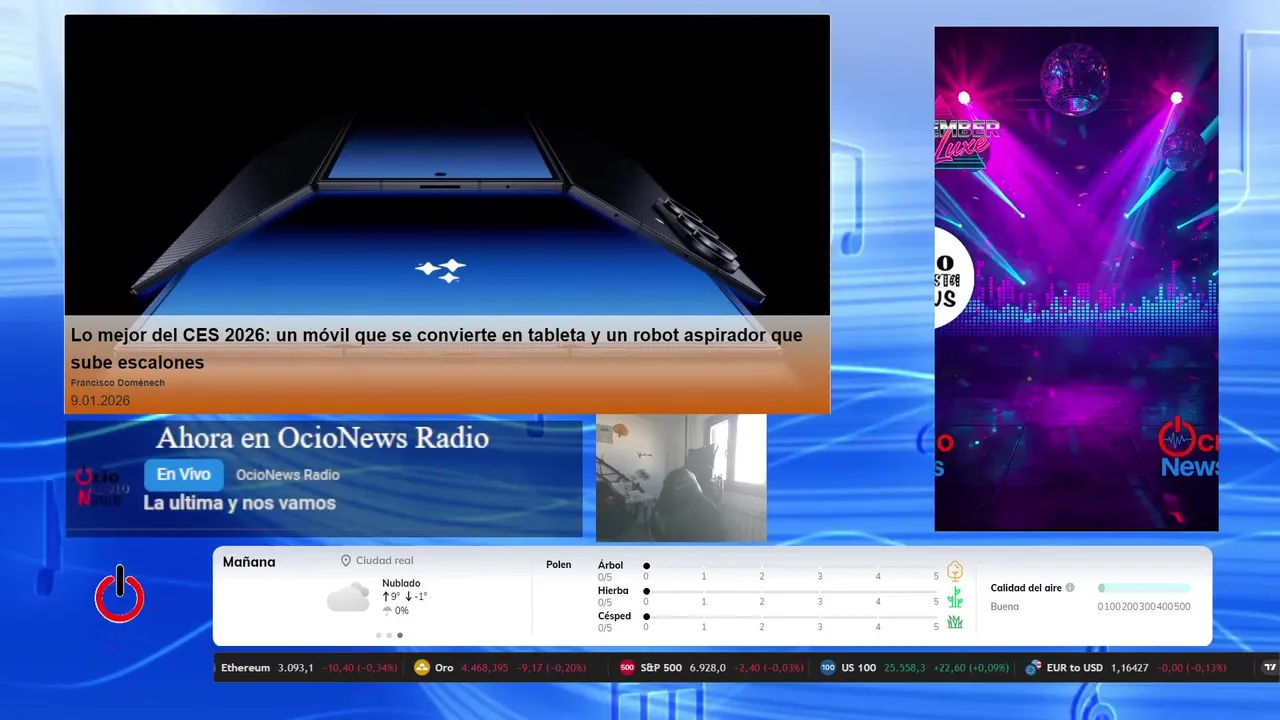Click the EUR to USD ticker name
The height and width of the screenshot is (720, 1280).
coord(1074,668)
